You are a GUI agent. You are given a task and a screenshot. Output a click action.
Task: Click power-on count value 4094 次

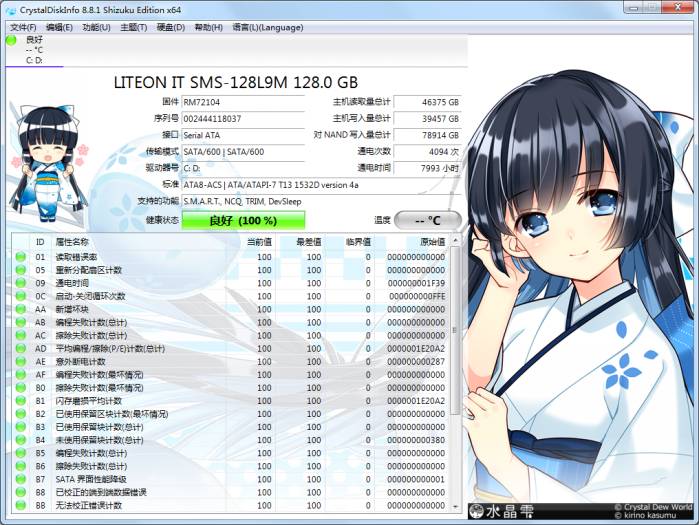[x=427, y=152]
